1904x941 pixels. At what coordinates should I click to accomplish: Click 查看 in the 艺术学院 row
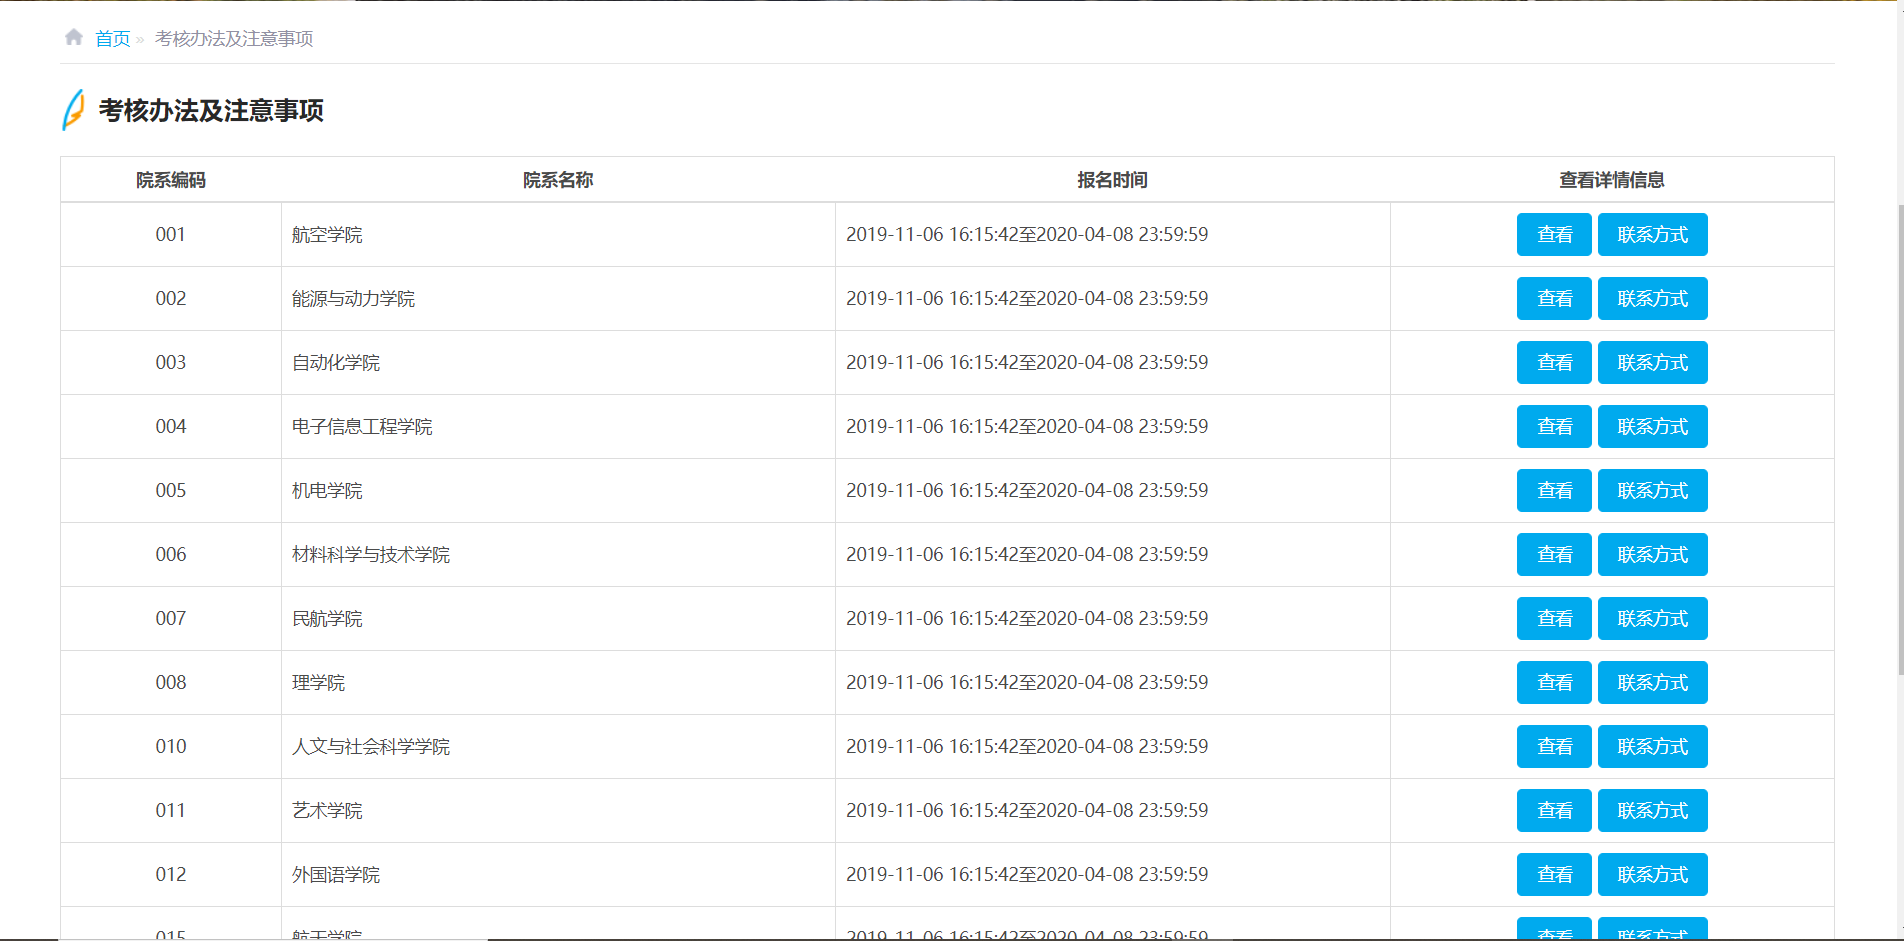(x=1554, y=810)
